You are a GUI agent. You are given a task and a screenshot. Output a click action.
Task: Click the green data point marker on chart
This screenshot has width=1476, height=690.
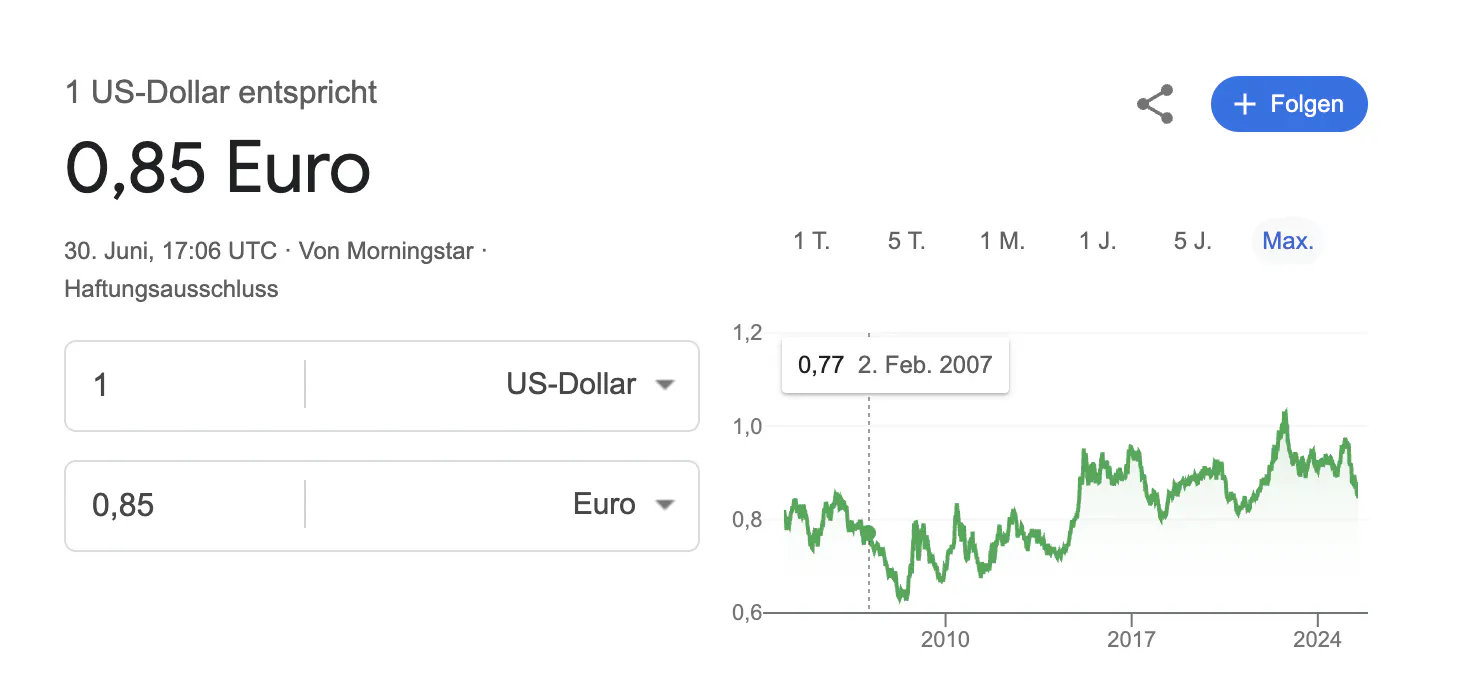coord(869,533)
